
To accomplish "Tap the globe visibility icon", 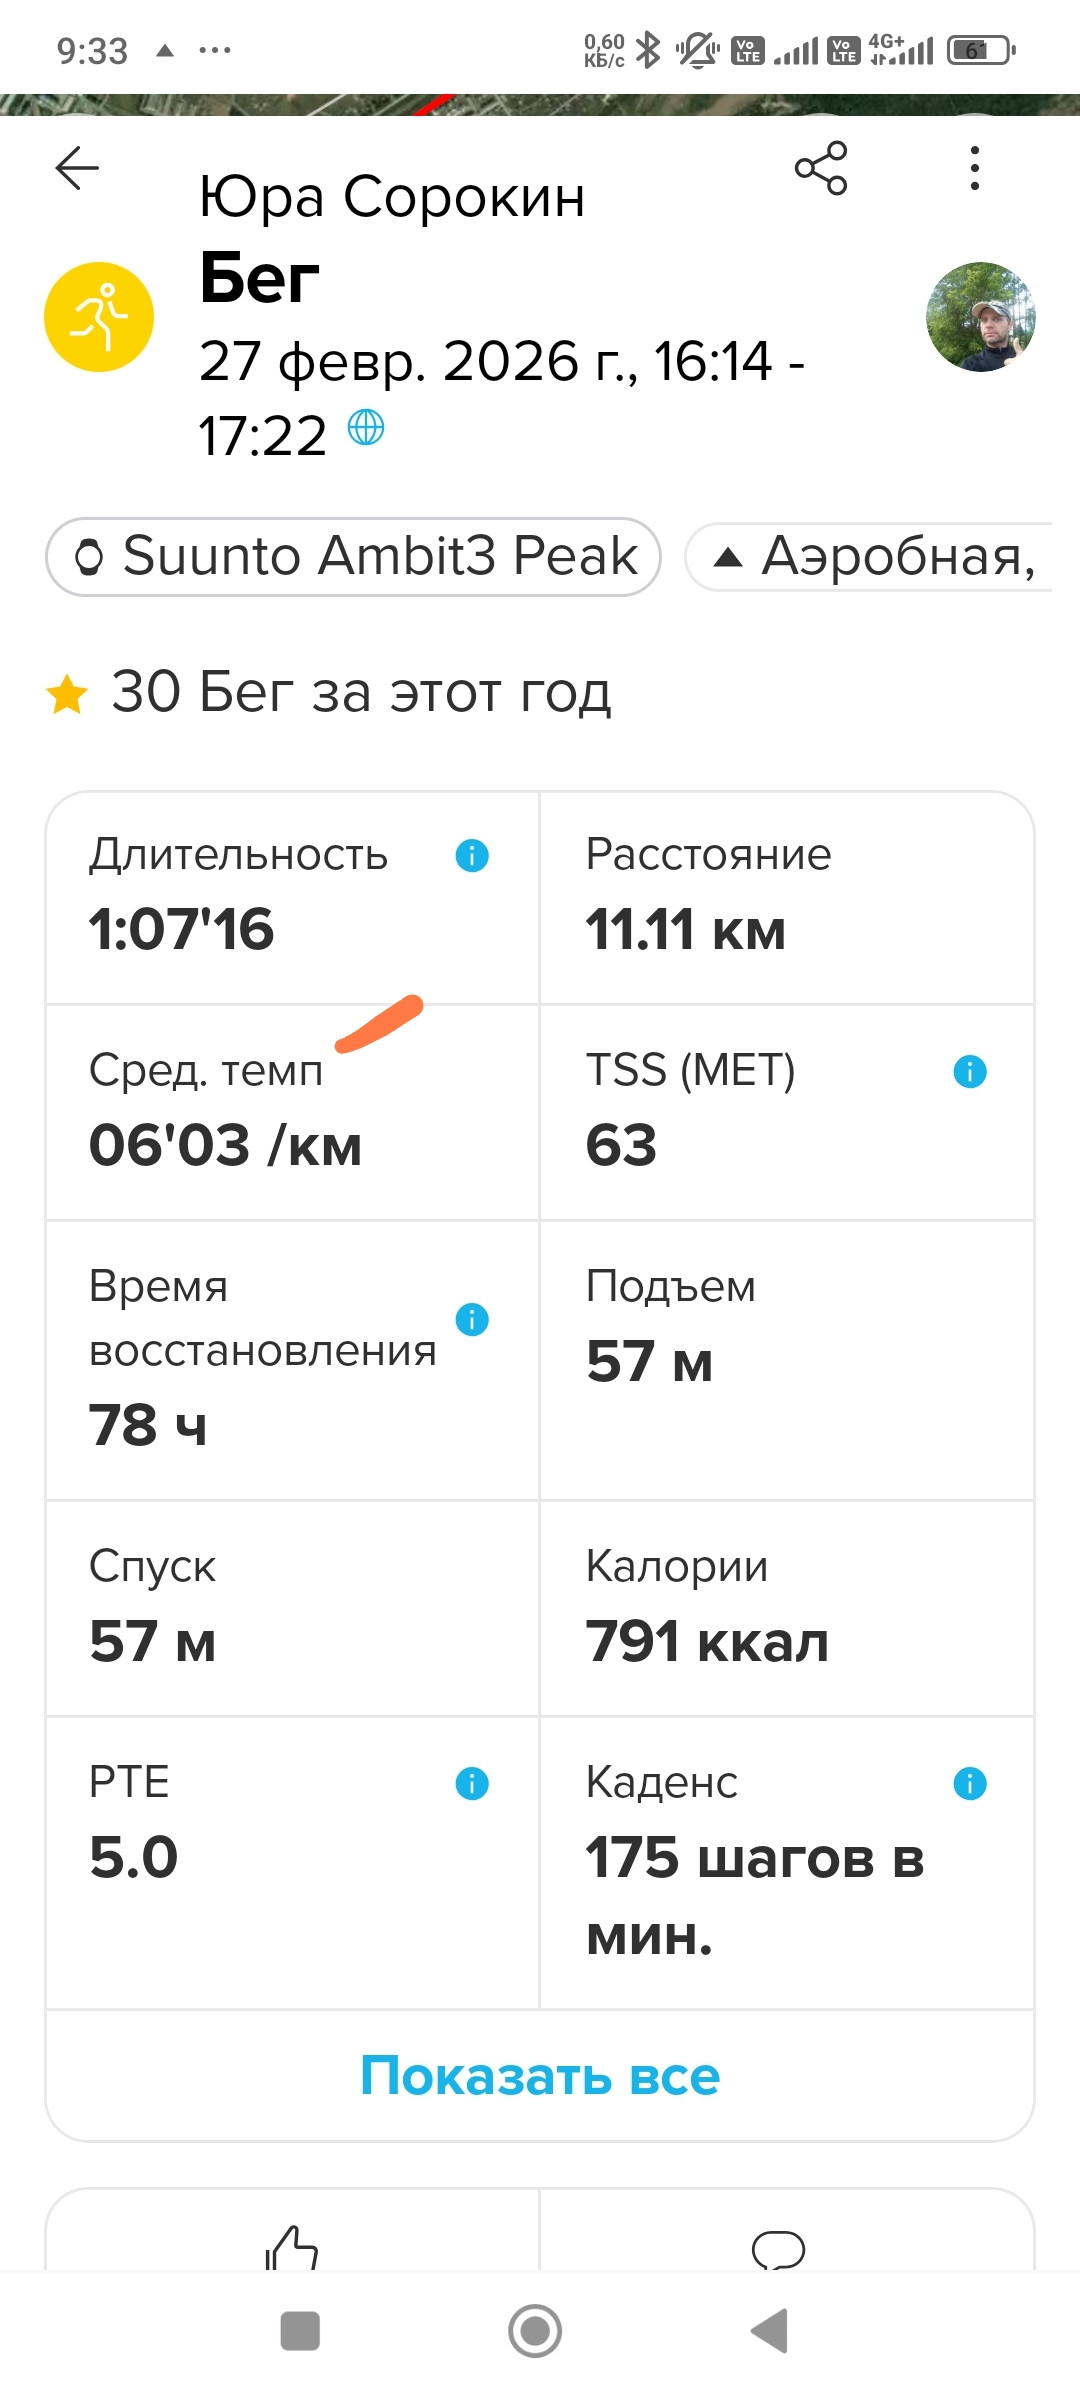I will (x=366, y=427).
